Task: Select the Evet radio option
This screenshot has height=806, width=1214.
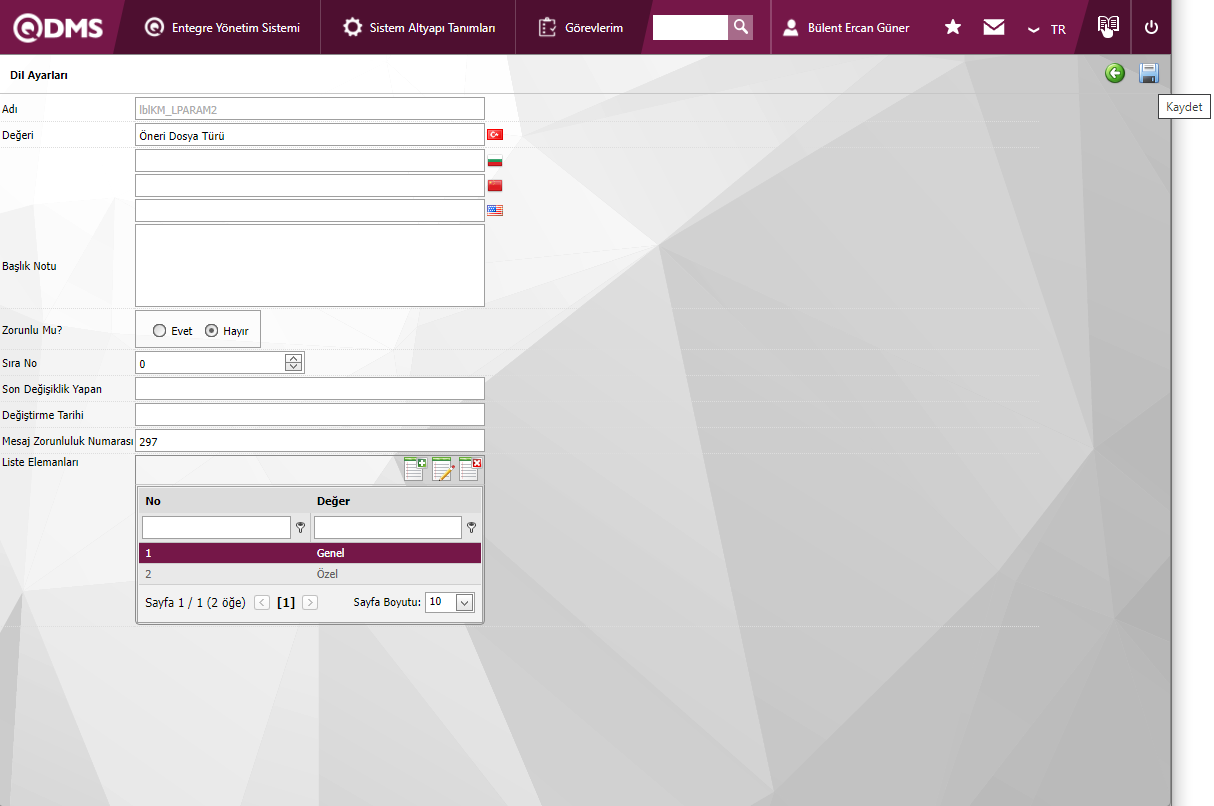Action: [x=159, y=331]
